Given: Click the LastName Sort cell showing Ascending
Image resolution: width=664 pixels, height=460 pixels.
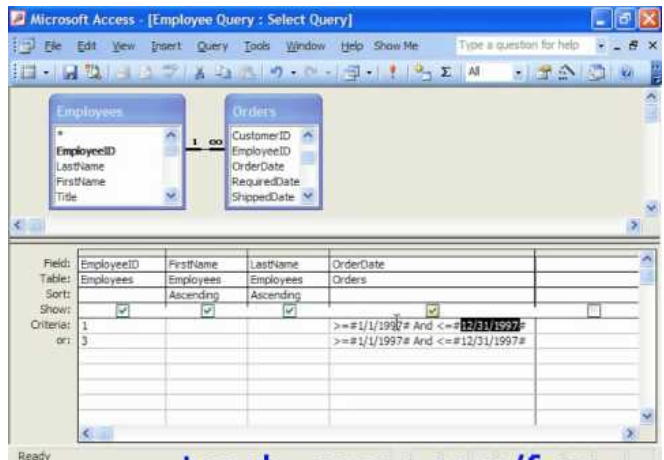Looking at the screenshot, I should 288,295.
